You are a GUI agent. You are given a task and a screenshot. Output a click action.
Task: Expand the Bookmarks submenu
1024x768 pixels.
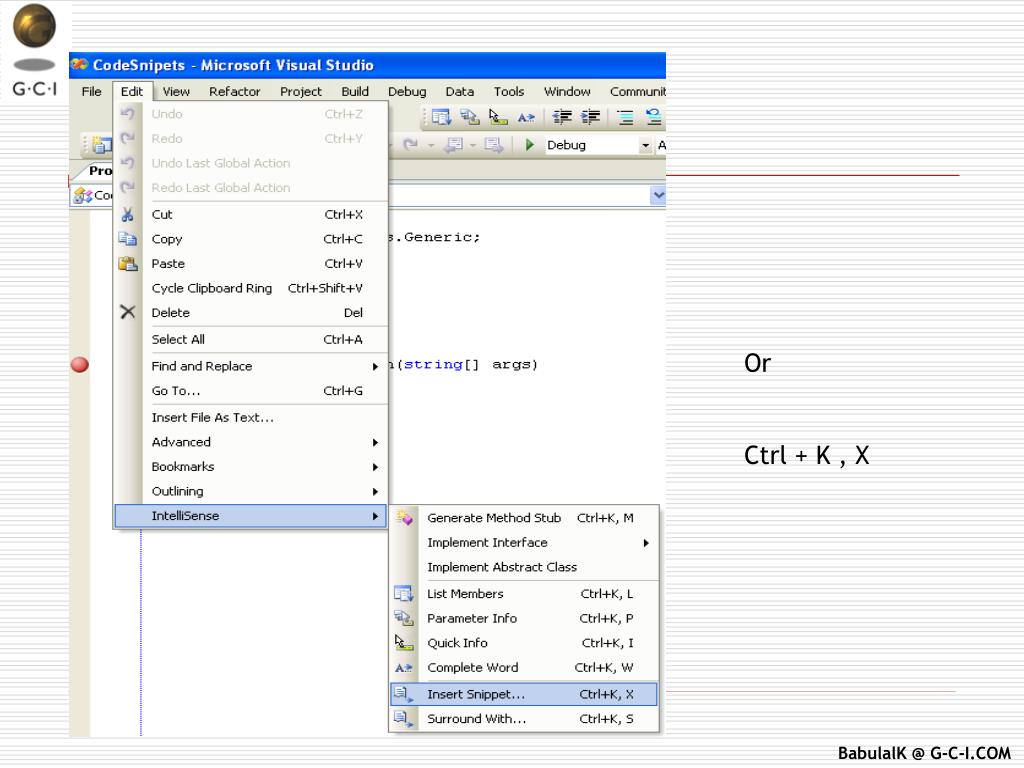[x=251, y=467]
